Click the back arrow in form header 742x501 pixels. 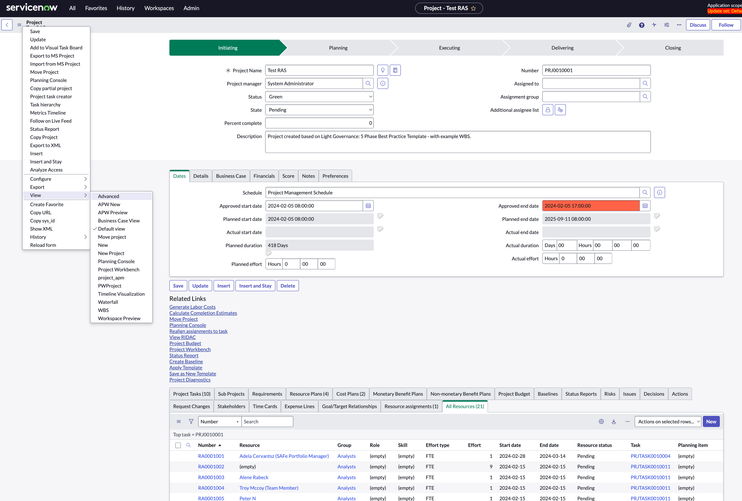click(7, 25)
